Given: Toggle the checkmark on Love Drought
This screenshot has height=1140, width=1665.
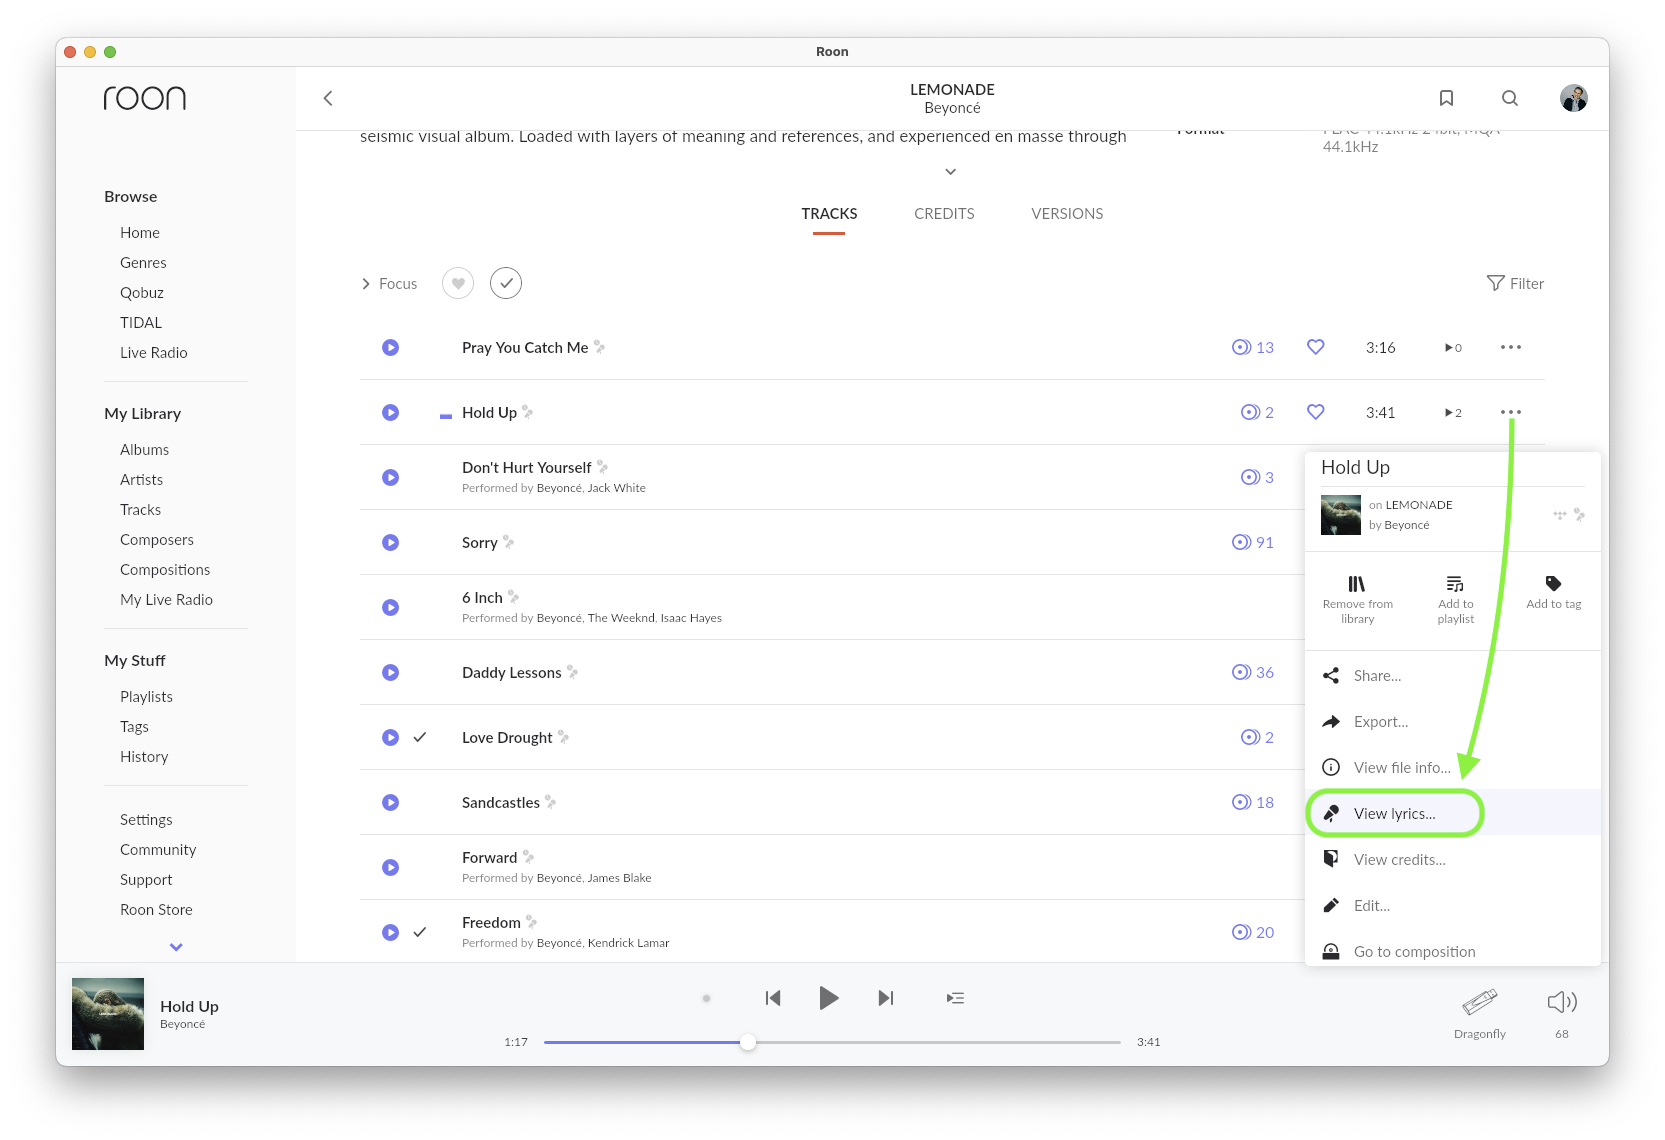Looking at the screenshot, I should (420, 737).
